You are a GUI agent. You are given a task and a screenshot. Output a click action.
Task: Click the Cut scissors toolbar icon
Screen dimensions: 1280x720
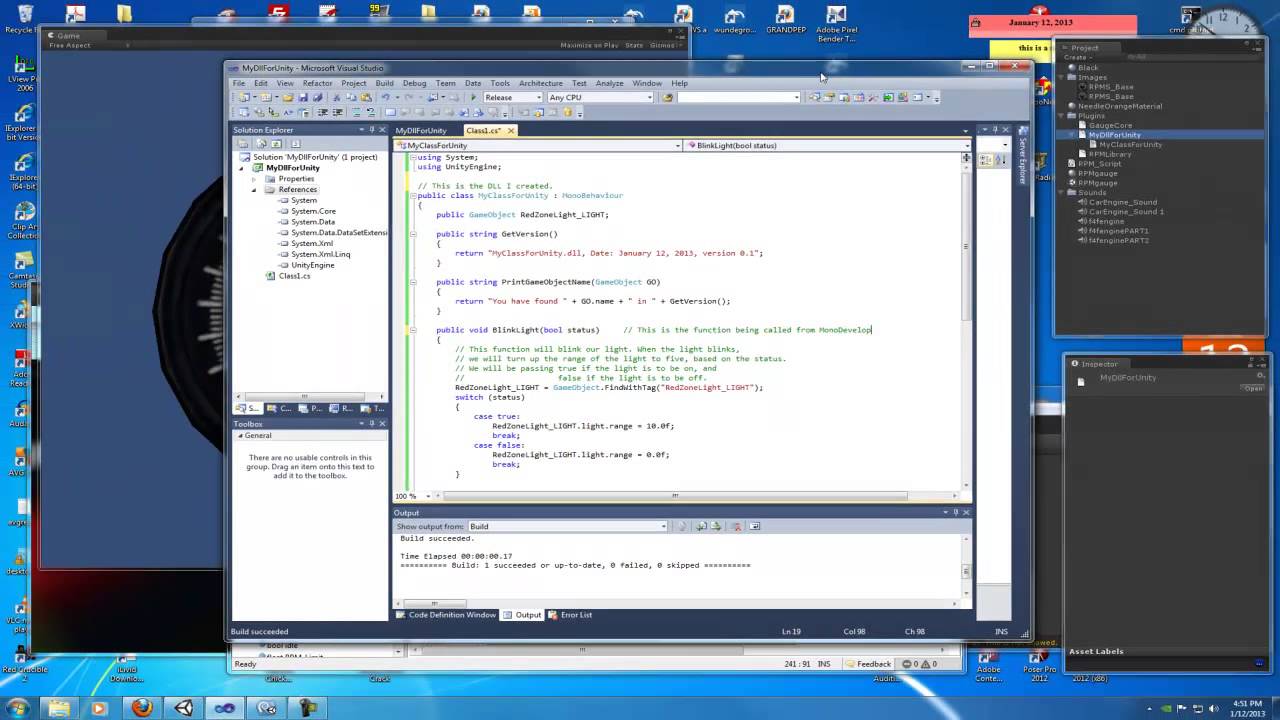click(x=336, y=97)
